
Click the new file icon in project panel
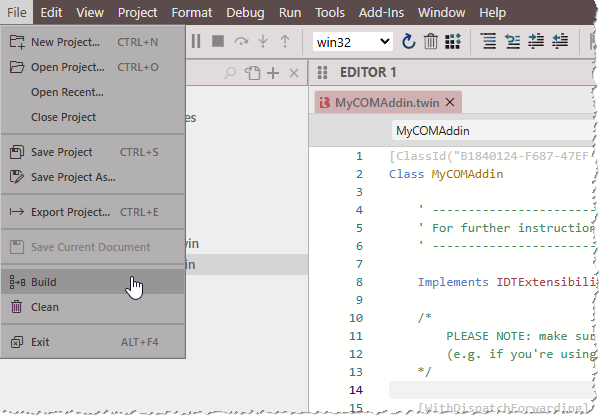[x=252, y=73]
